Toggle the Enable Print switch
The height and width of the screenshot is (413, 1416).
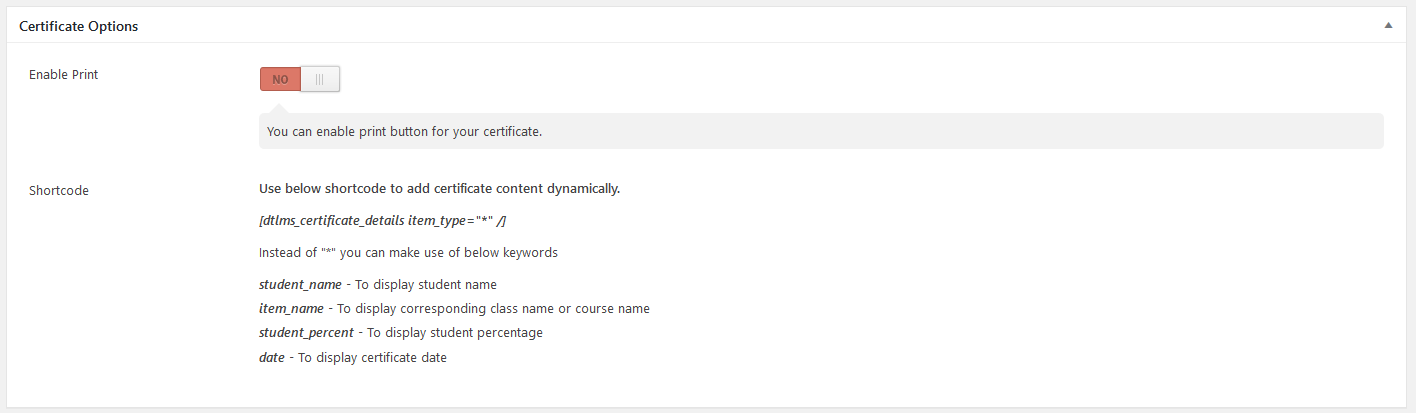(x=300, y=79)
